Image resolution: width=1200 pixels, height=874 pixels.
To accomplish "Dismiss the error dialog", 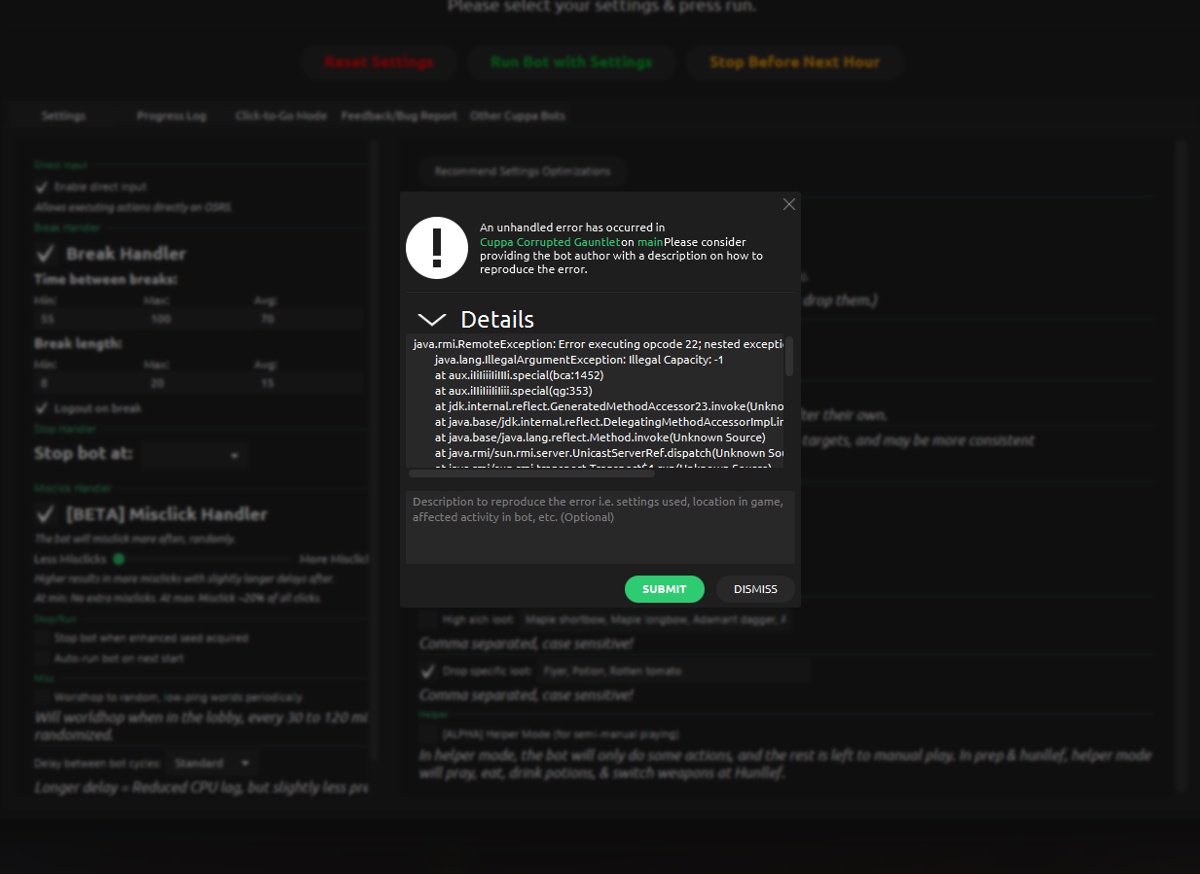I will point(755,589).
